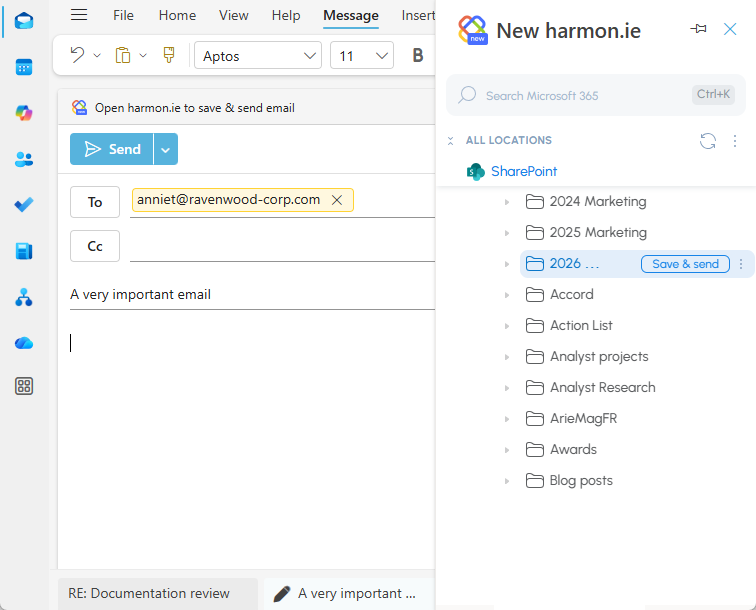Expand the Analyst Research folder
Screen dimensions: 756x610
coord(507,388)
